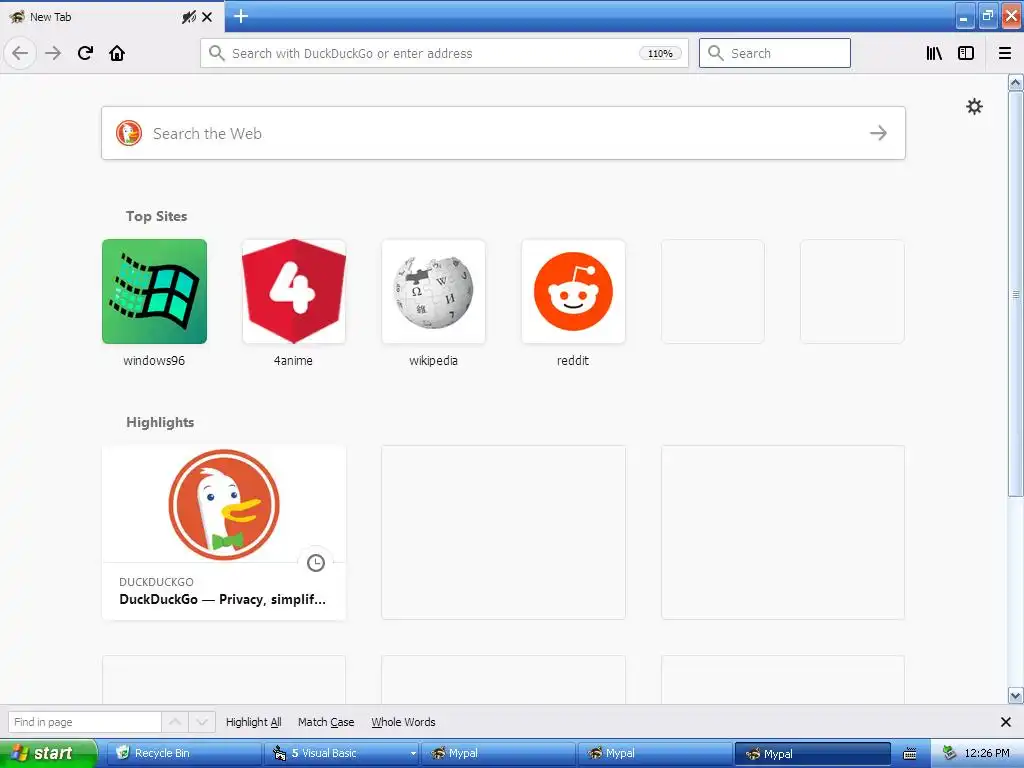
Task: Open DuckDuckGo — Privacy, simplif... title link
Action: (223, 600)
